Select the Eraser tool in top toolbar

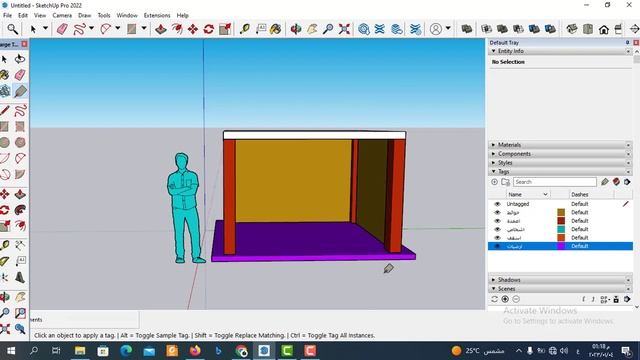point(62,29)
